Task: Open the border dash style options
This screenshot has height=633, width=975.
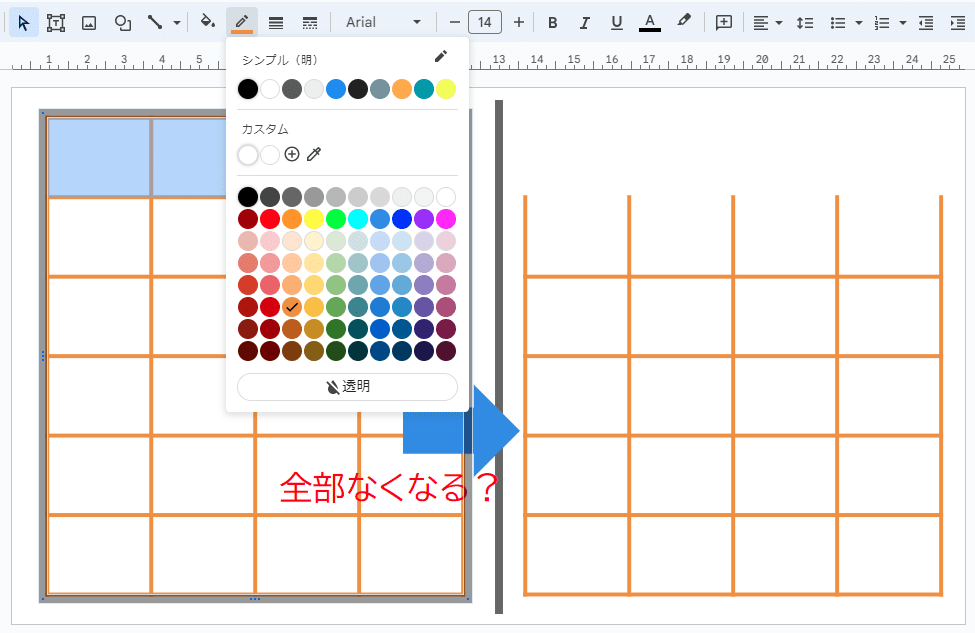Action: pos(310,23)
